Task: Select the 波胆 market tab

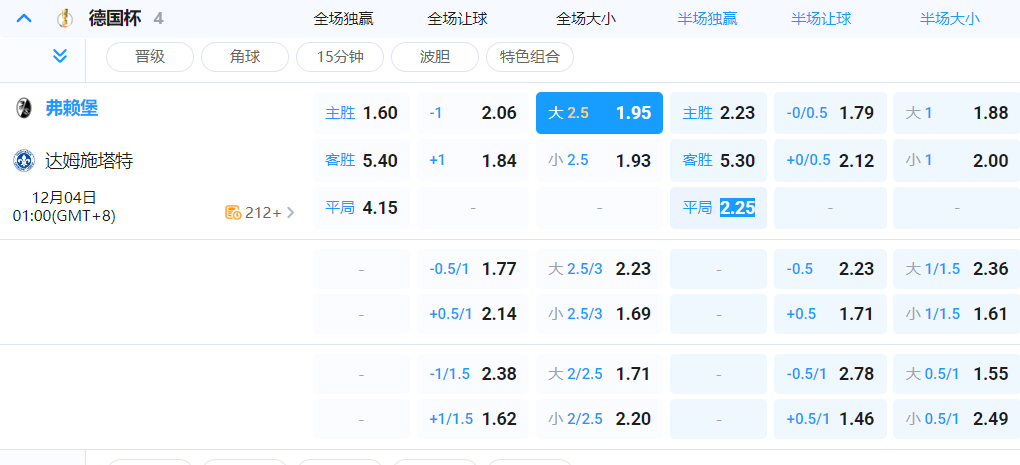Action: click(435, 57)
